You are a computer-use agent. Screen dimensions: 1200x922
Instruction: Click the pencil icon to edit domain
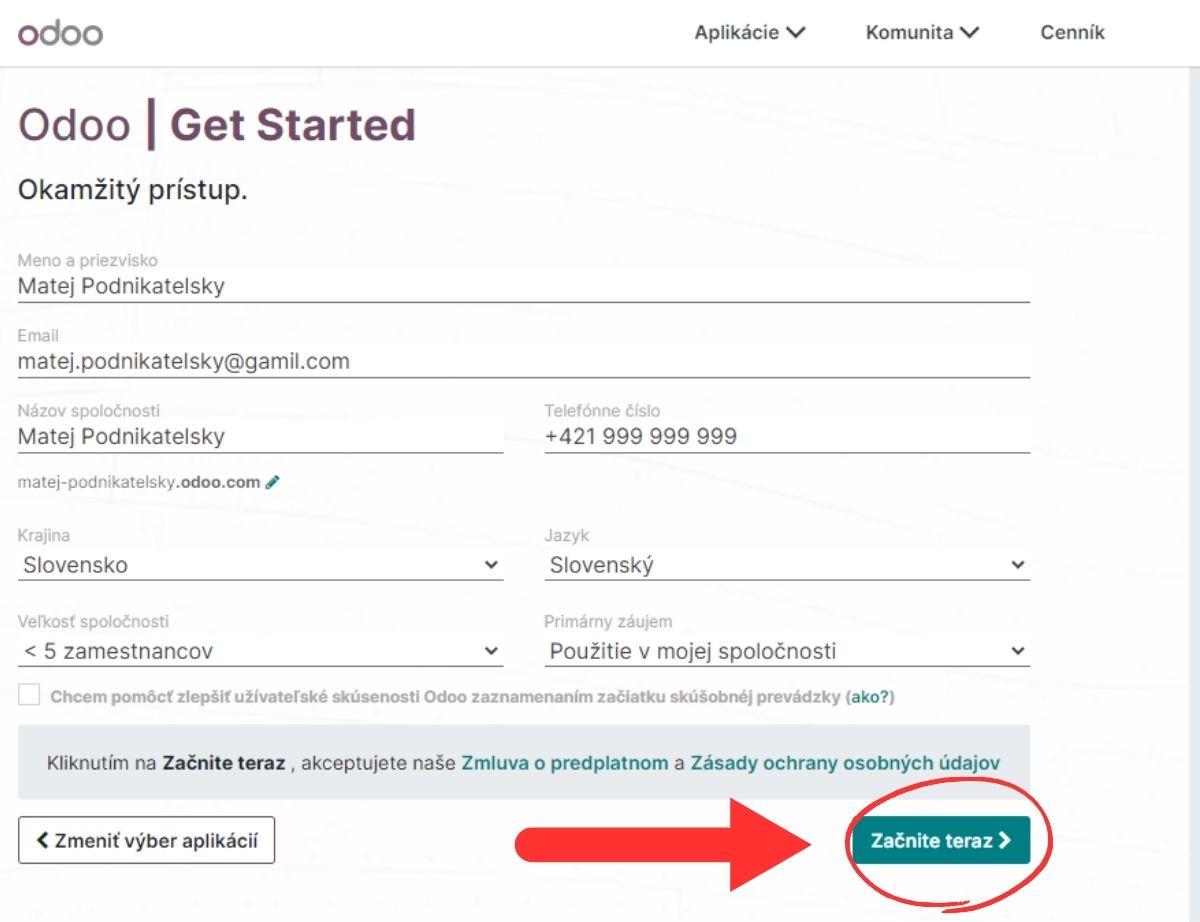(x=273, y=482)
